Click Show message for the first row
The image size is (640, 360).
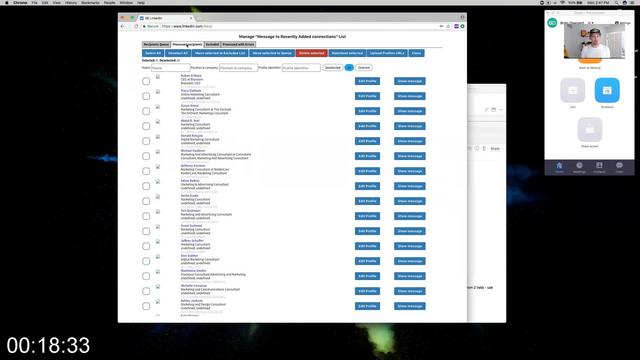point(410,81)
